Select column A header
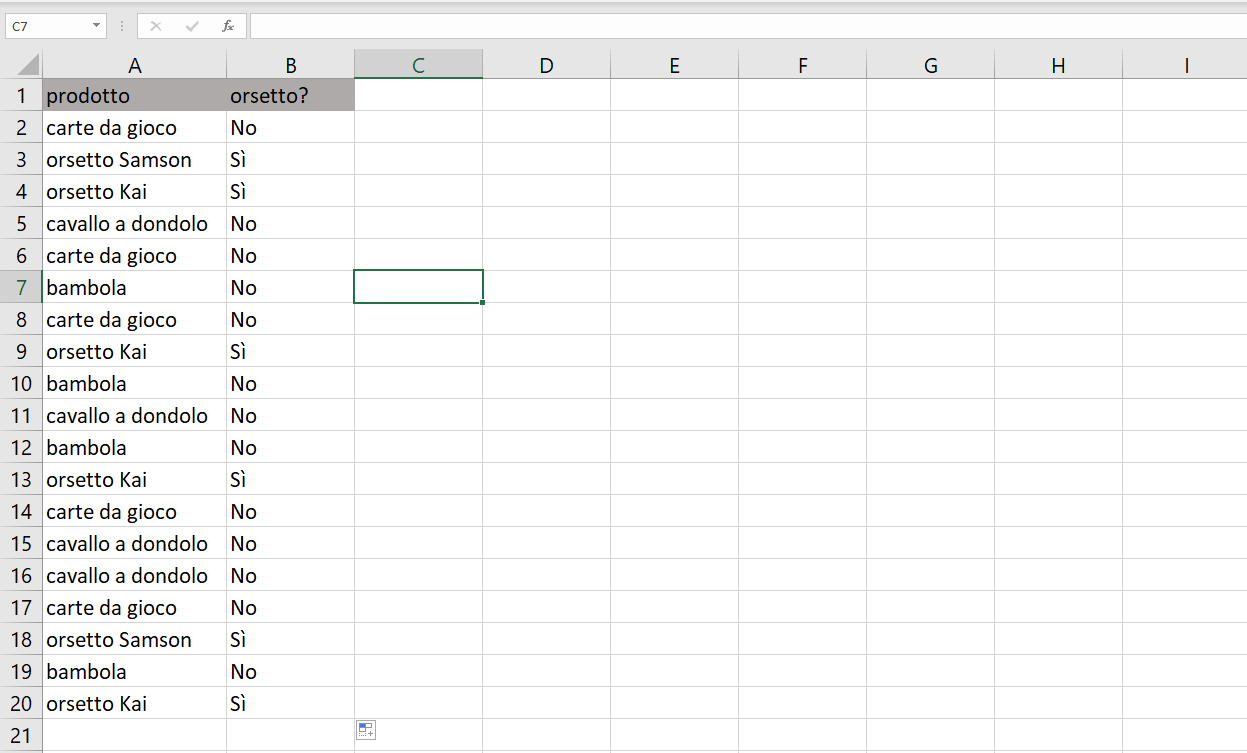The width and height of the screenshot is (1247, 753). (134, 66)
